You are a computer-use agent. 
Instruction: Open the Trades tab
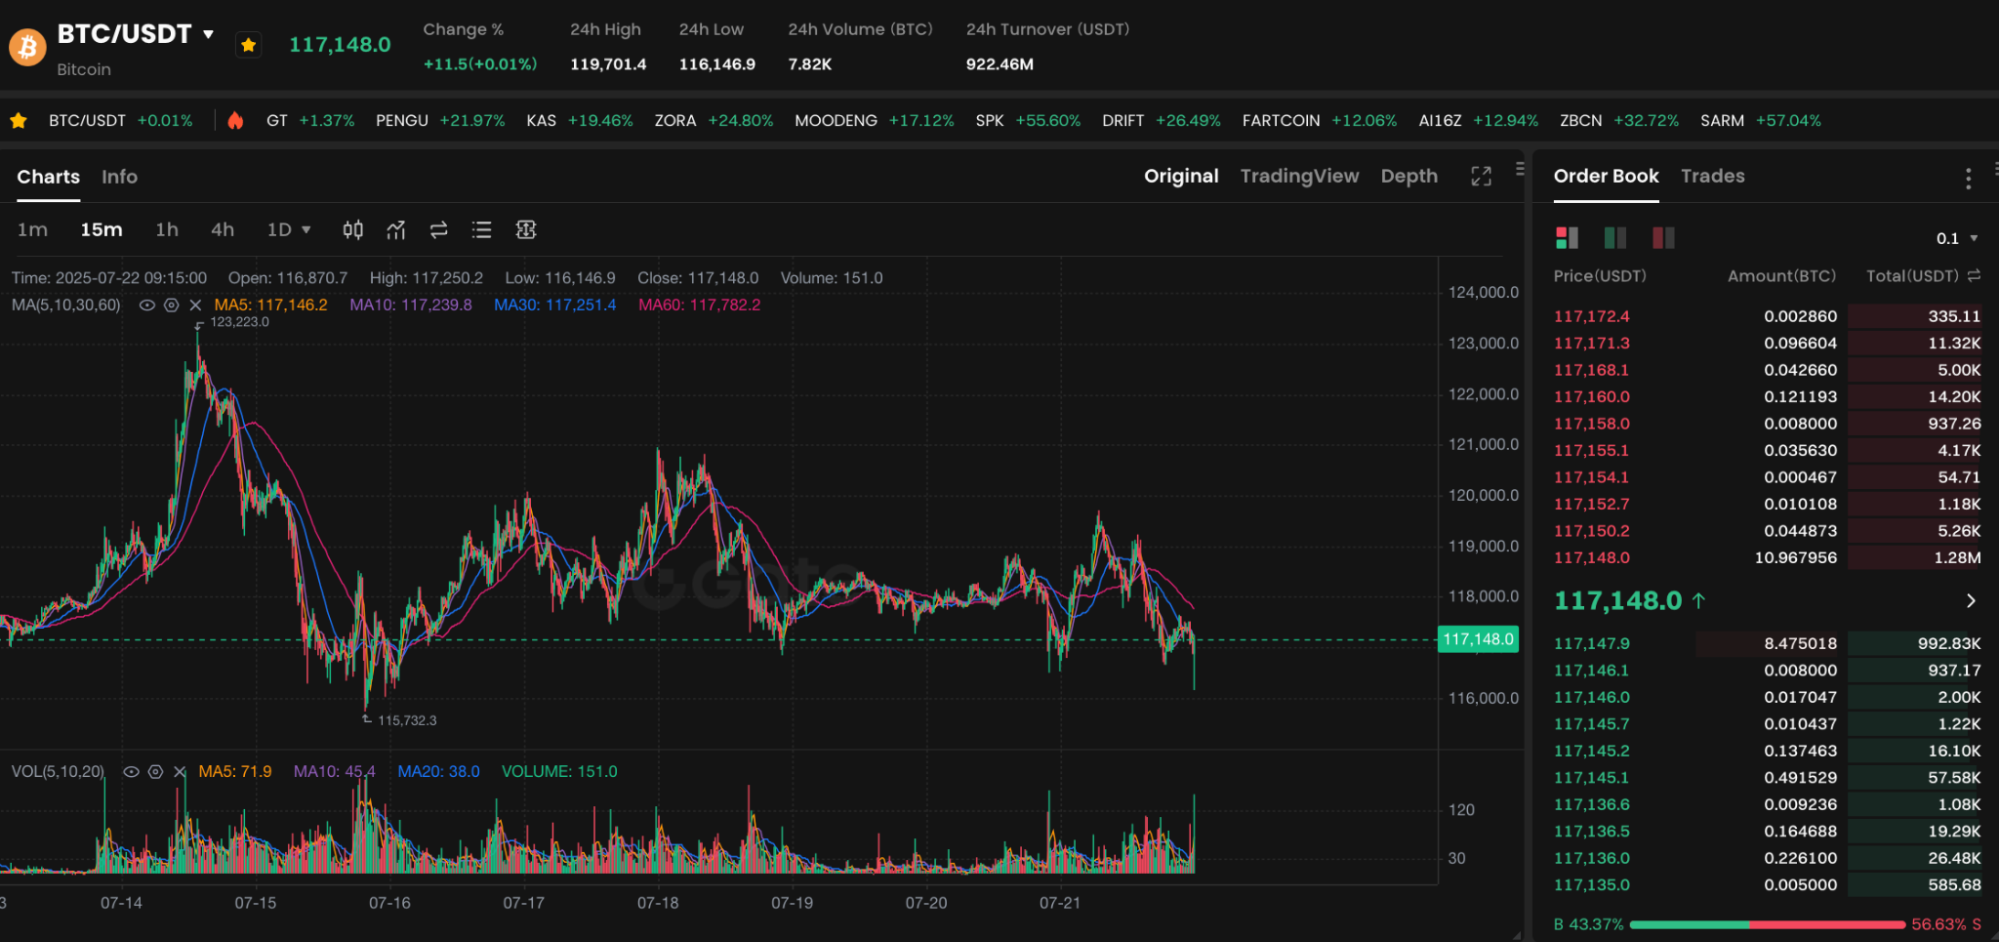[1712, 176]
